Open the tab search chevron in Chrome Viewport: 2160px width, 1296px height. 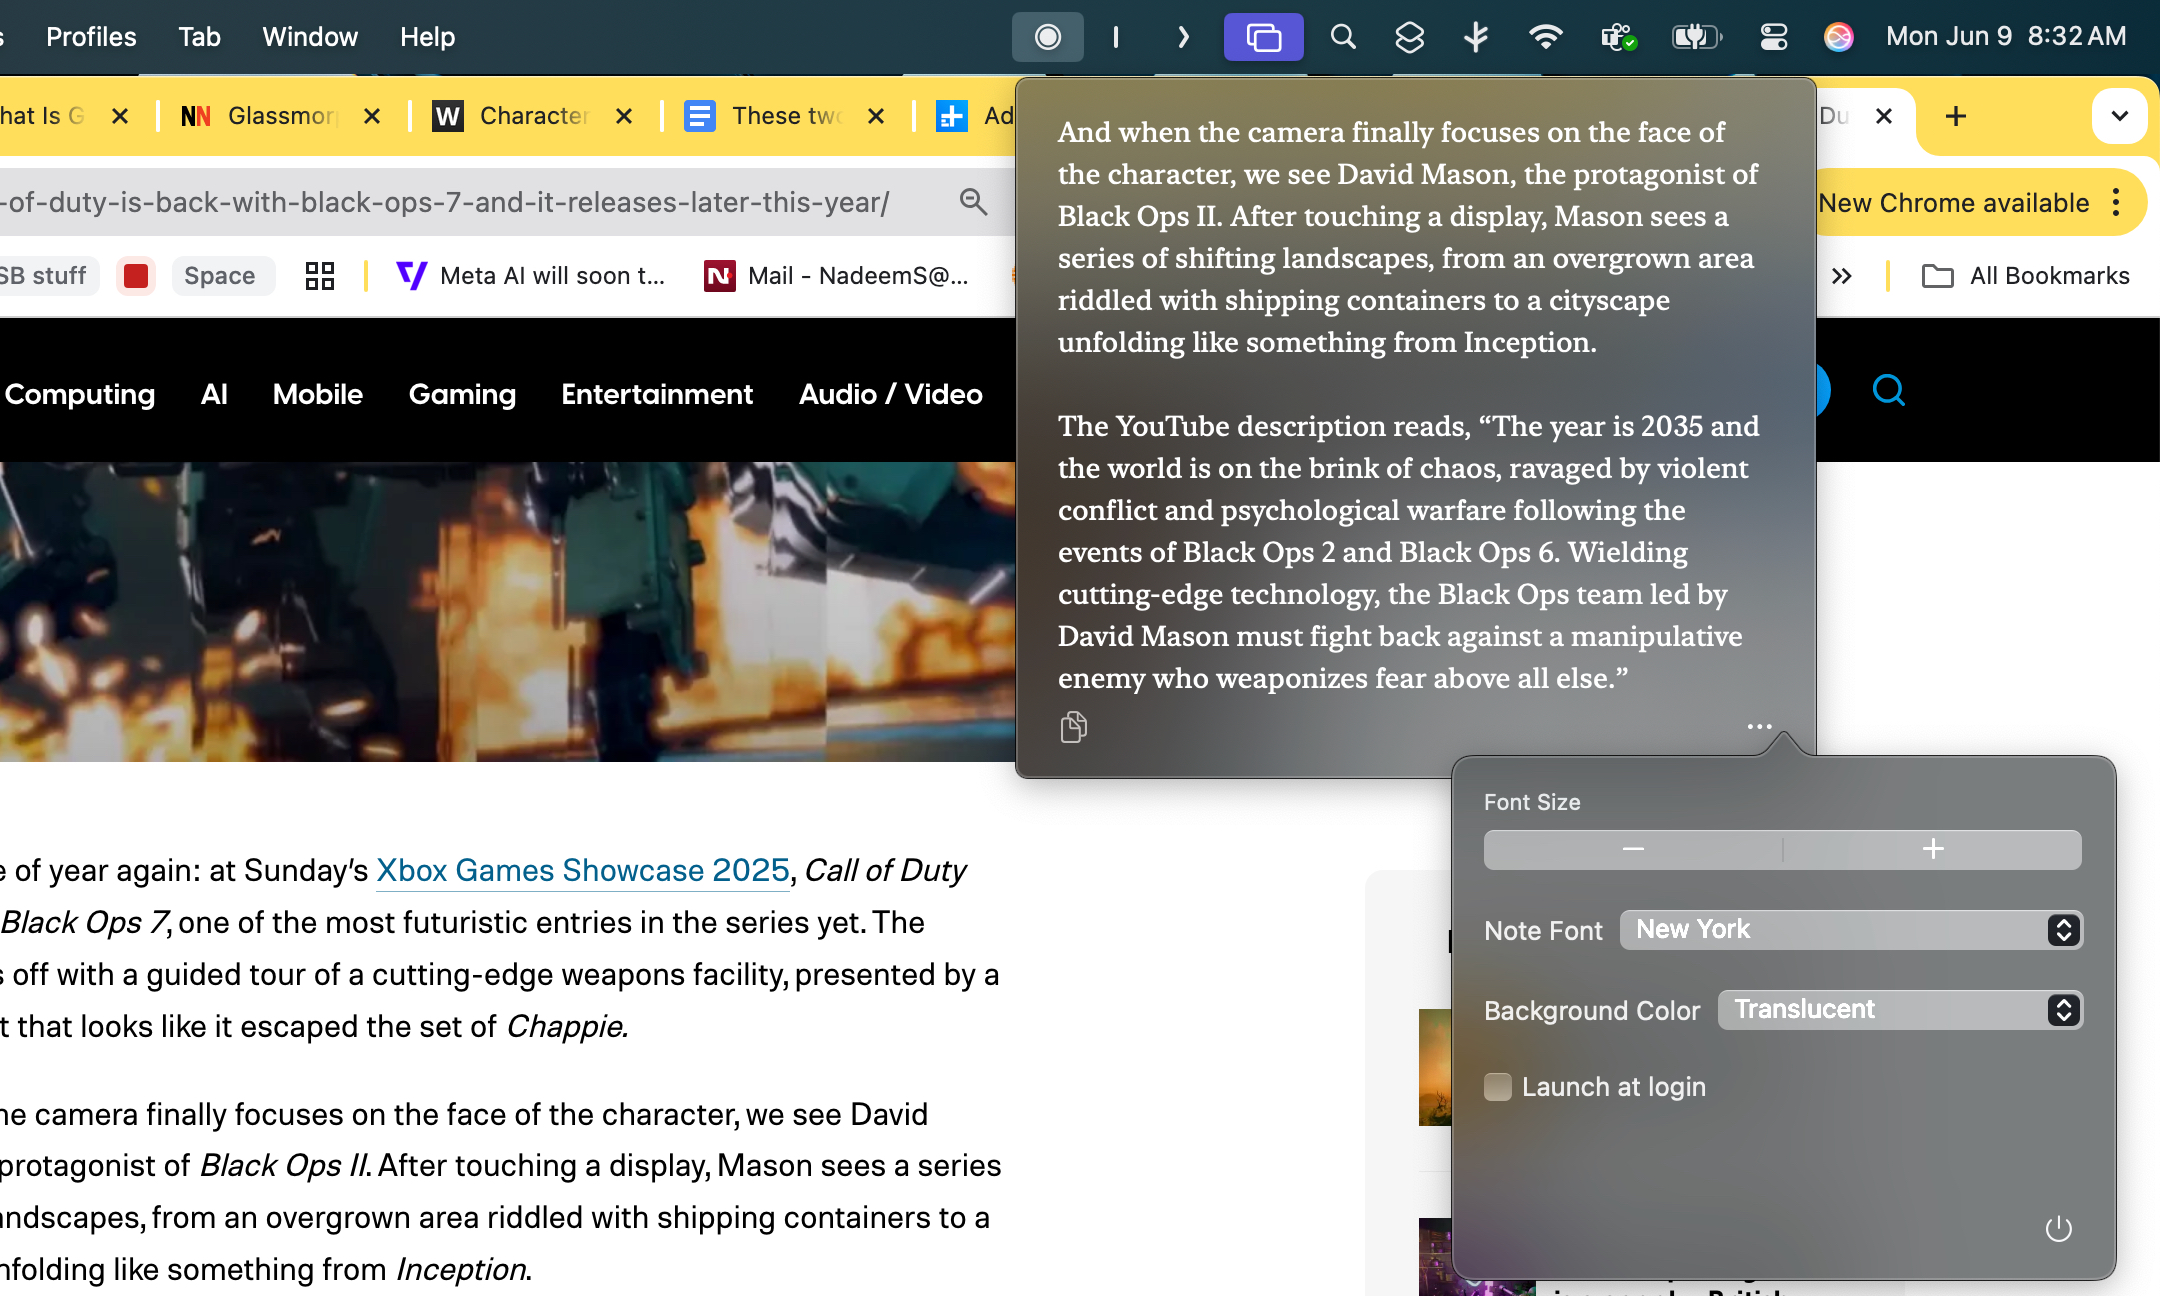pos(2119,115)
